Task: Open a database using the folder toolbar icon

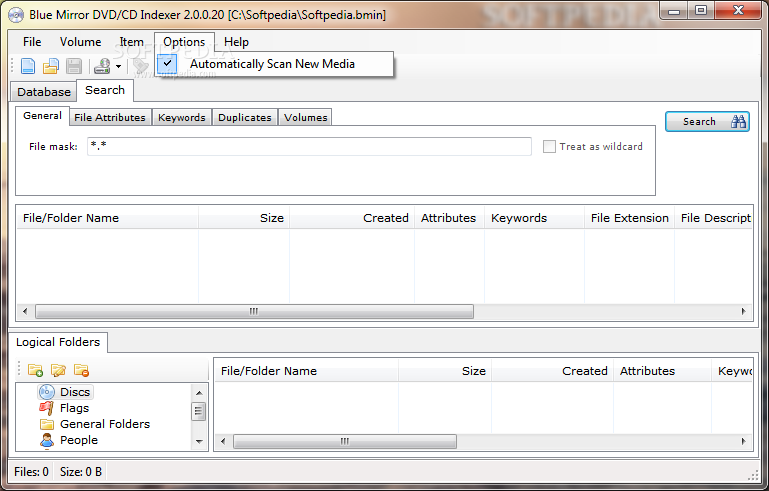Action: (x=51, y=66)
